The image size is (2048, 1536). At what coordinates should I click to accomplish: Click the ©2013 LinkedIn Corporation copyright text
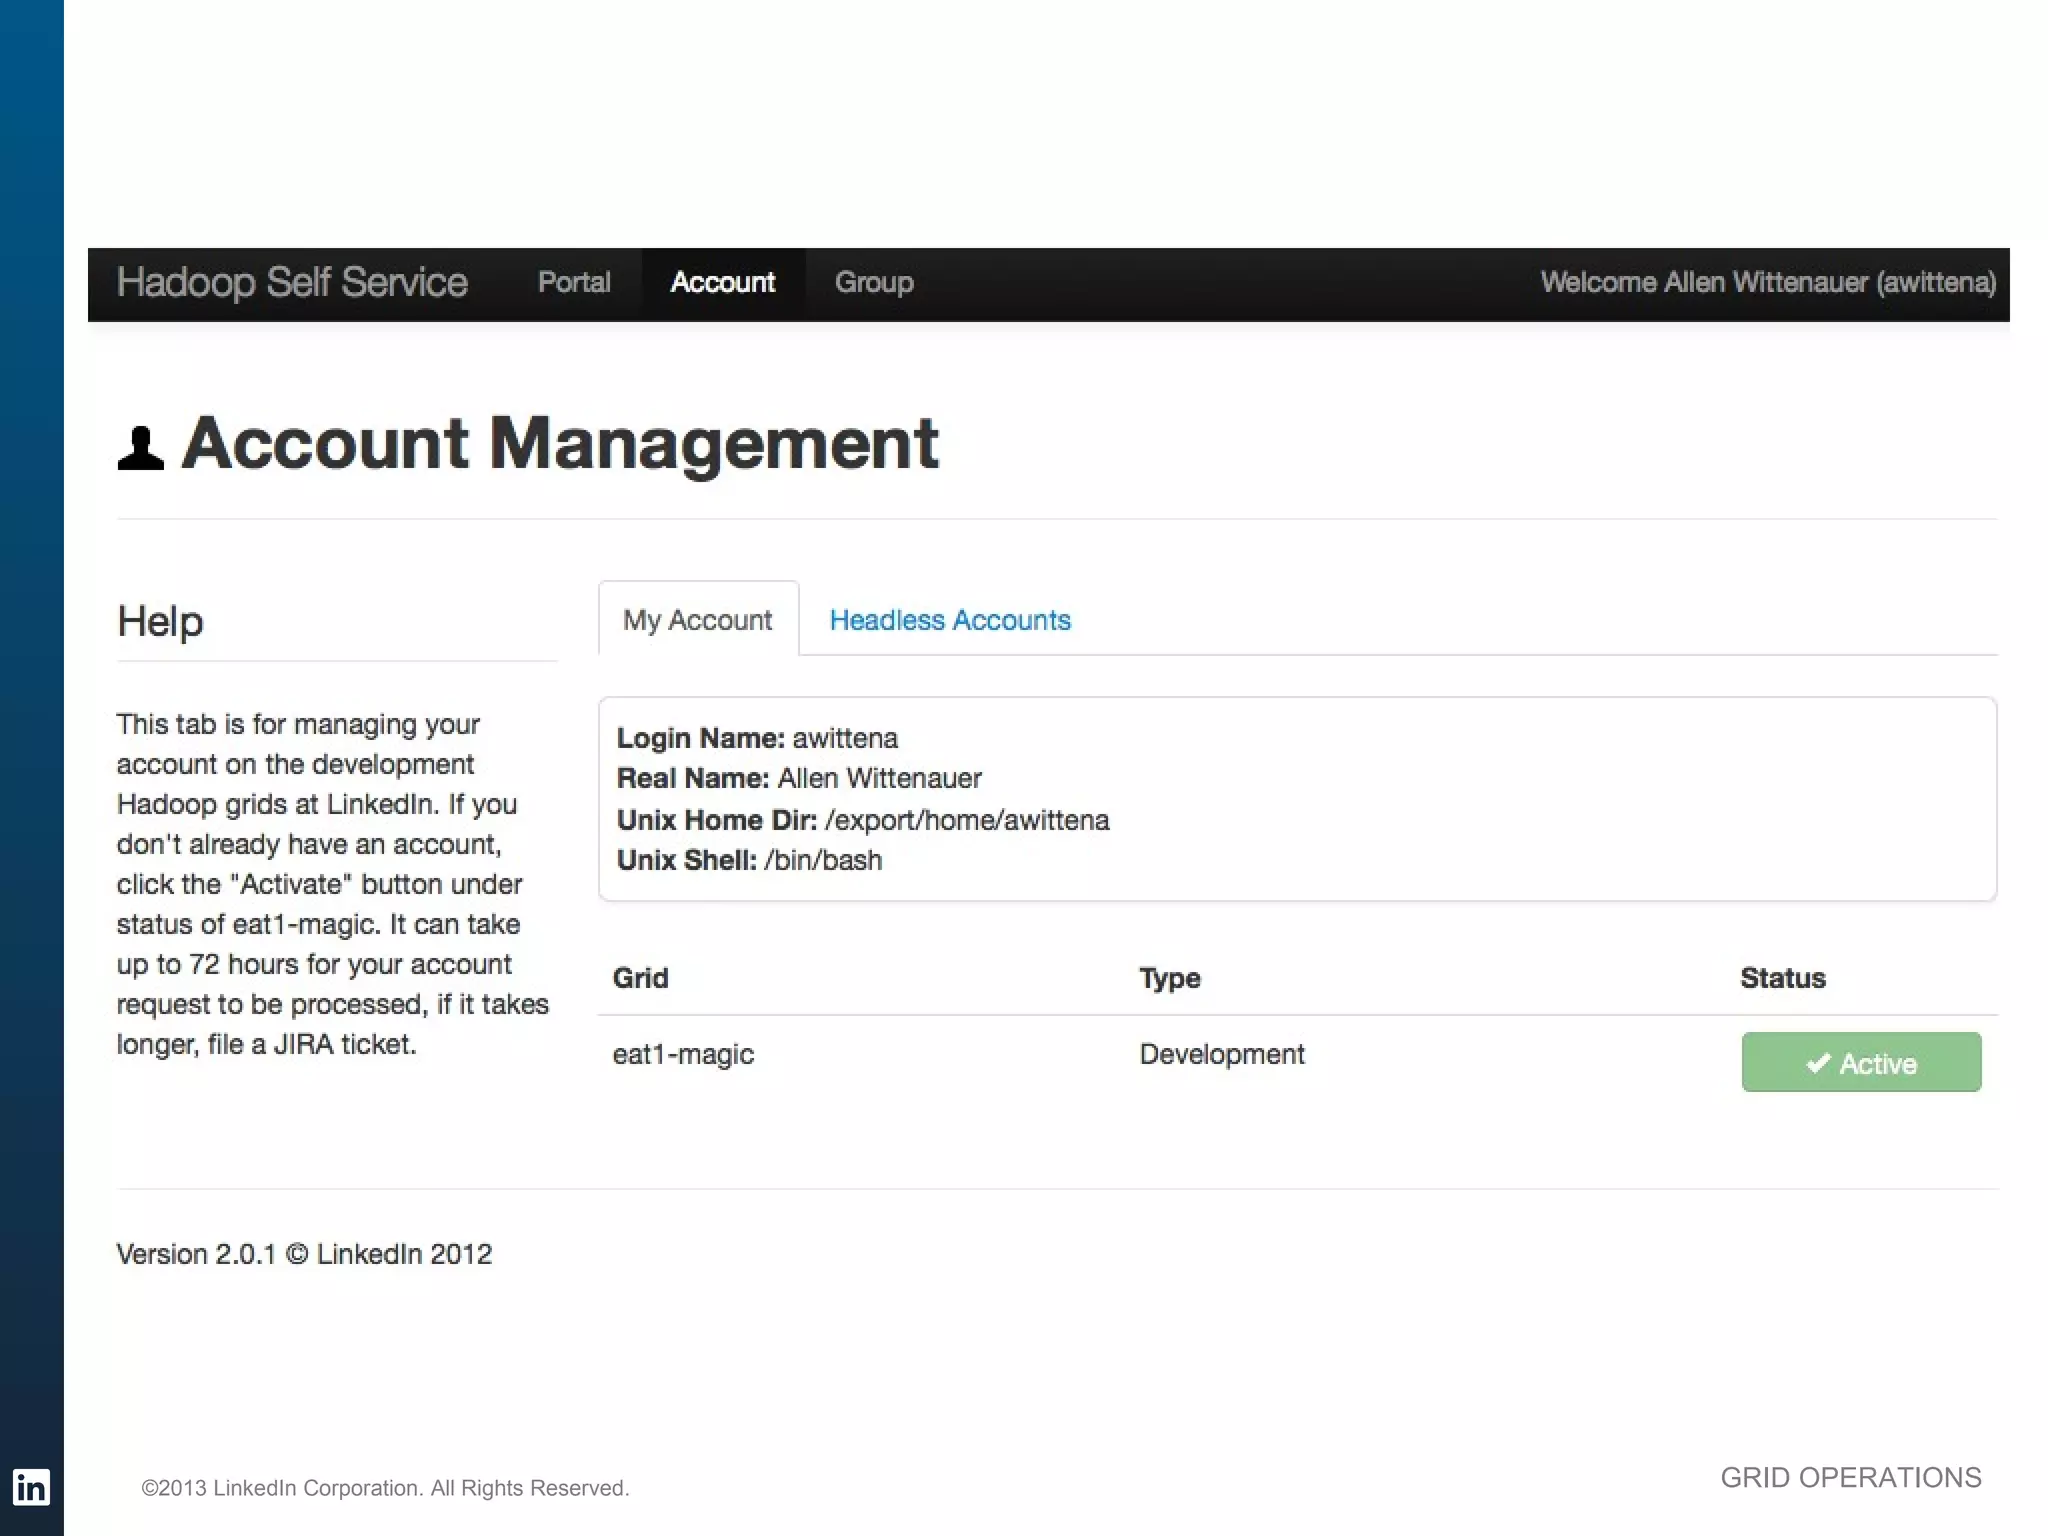click(x=385, y=1488)
